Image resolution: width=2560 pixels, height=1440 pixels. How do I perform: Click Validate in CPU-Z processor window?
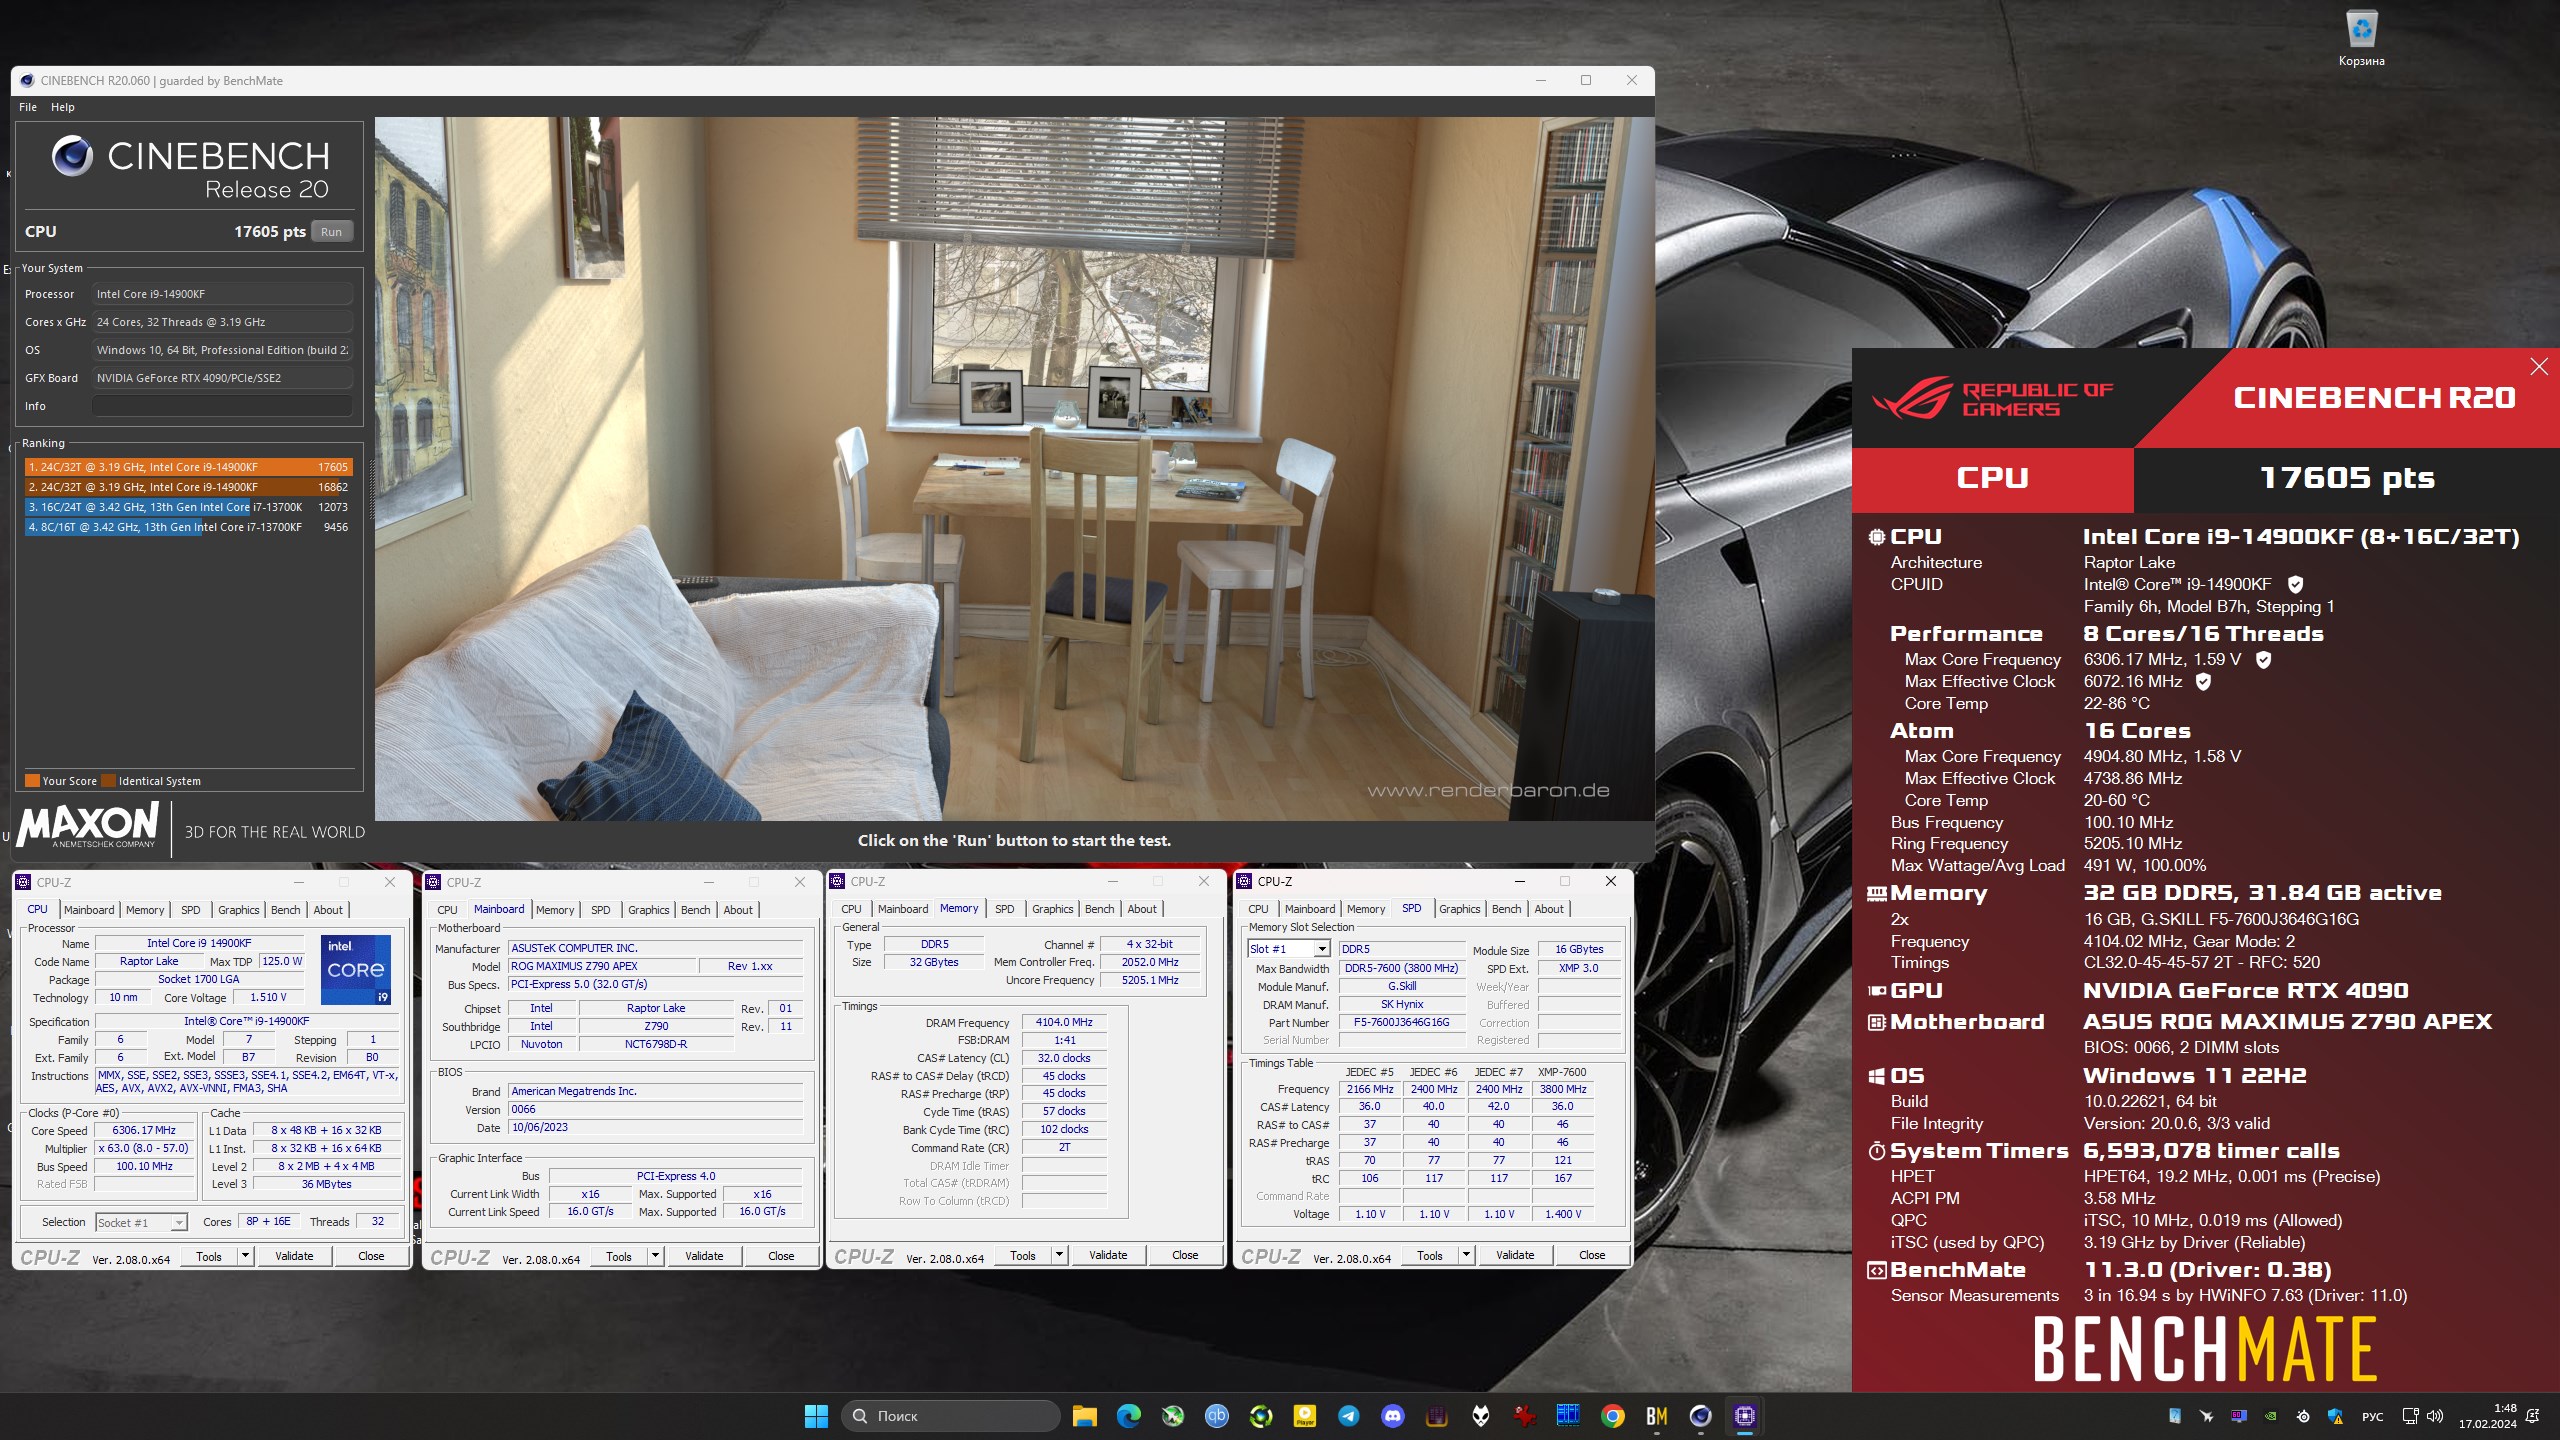(x=294, y=1256)
